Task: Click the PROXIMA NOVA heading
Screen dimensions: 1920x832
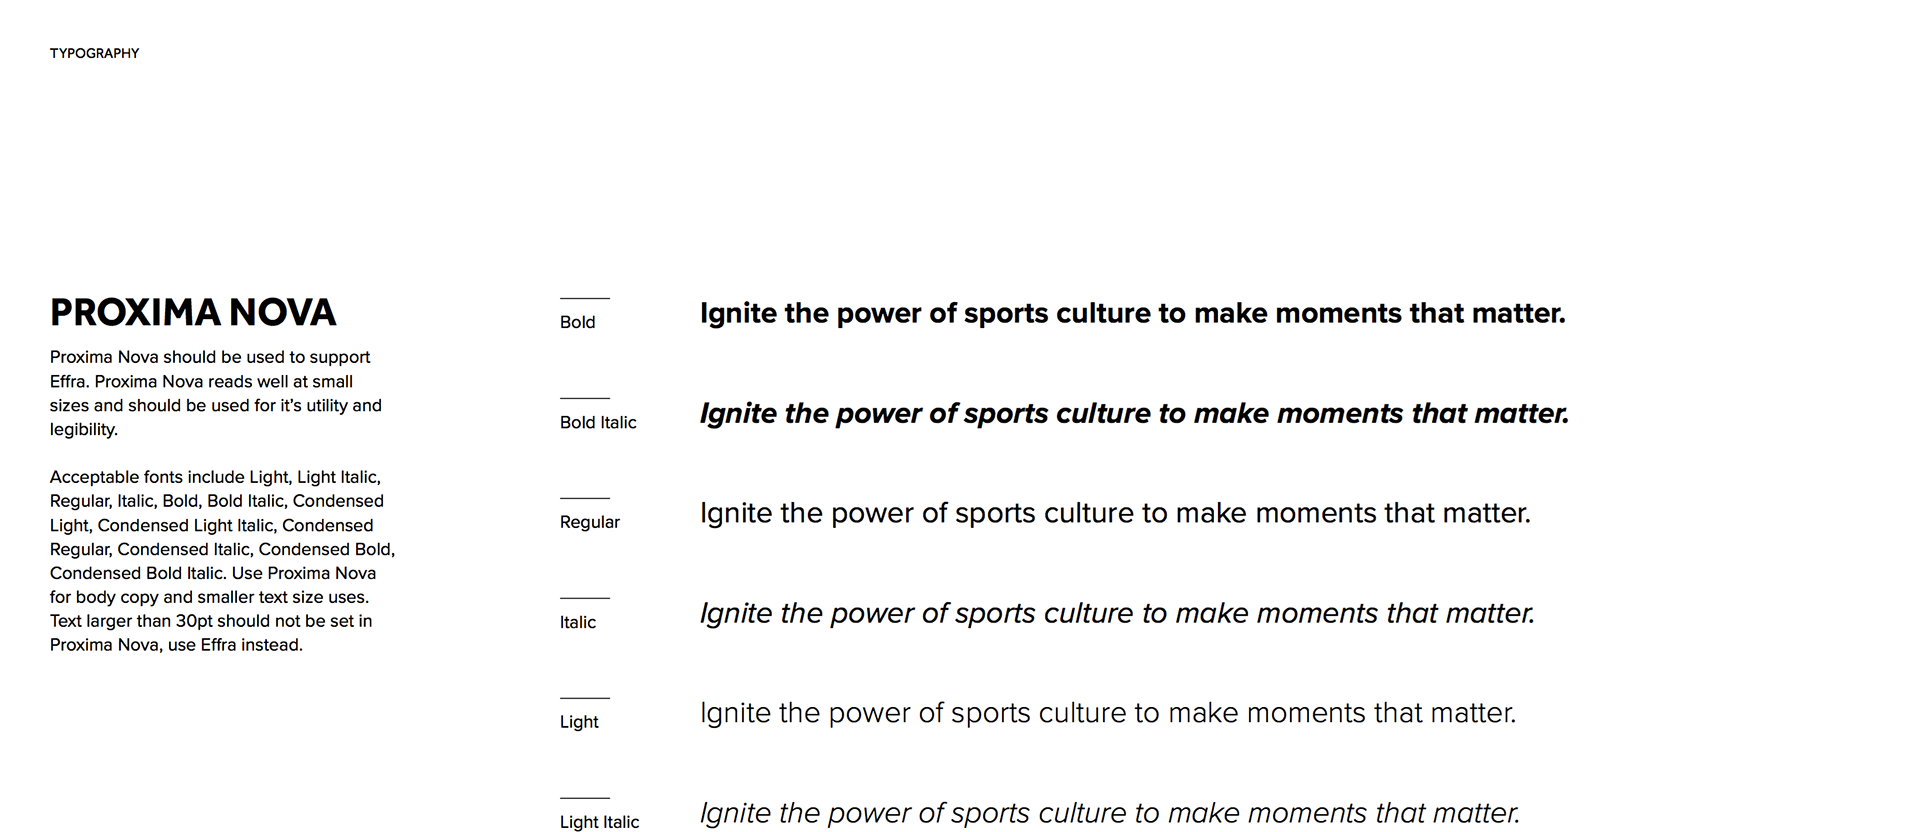Action: tap(193, 313)
